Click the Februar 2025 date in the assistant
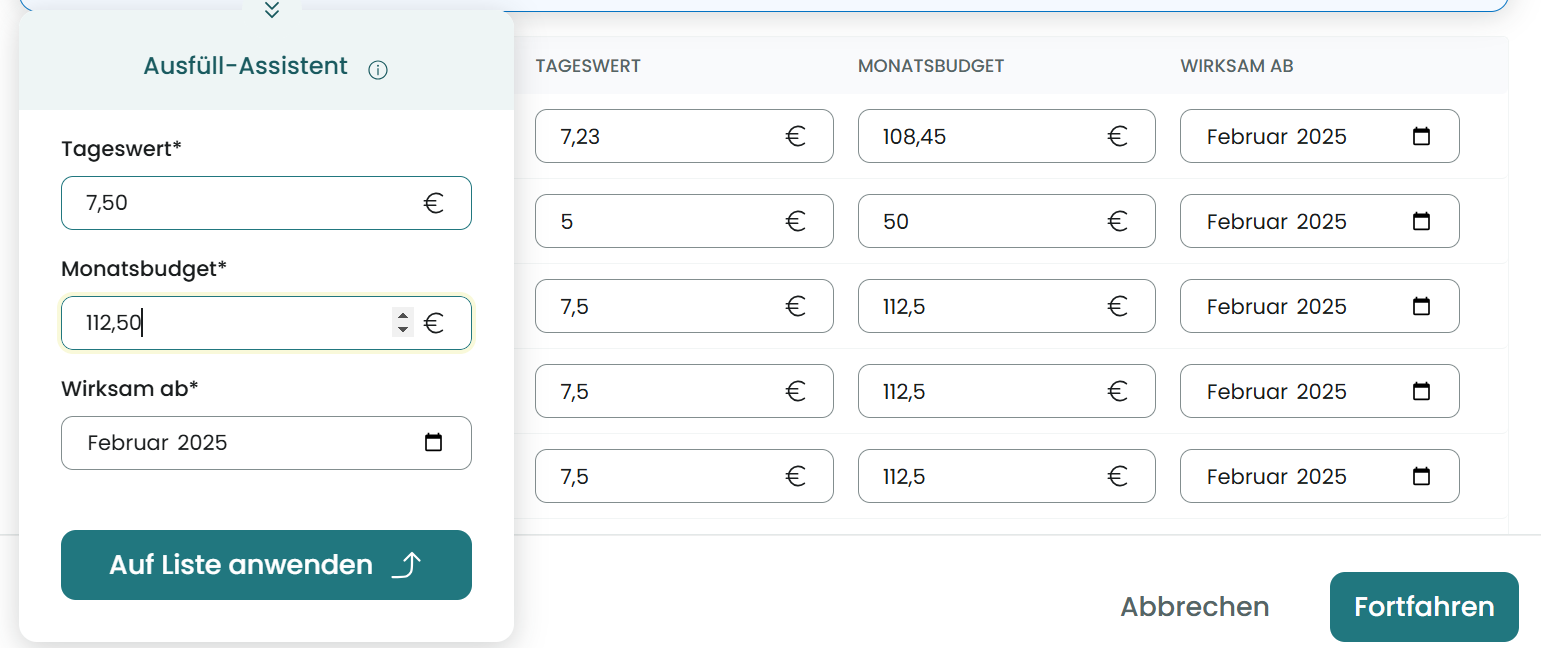This screenshot has height=648, width=1541. (158, 443)
